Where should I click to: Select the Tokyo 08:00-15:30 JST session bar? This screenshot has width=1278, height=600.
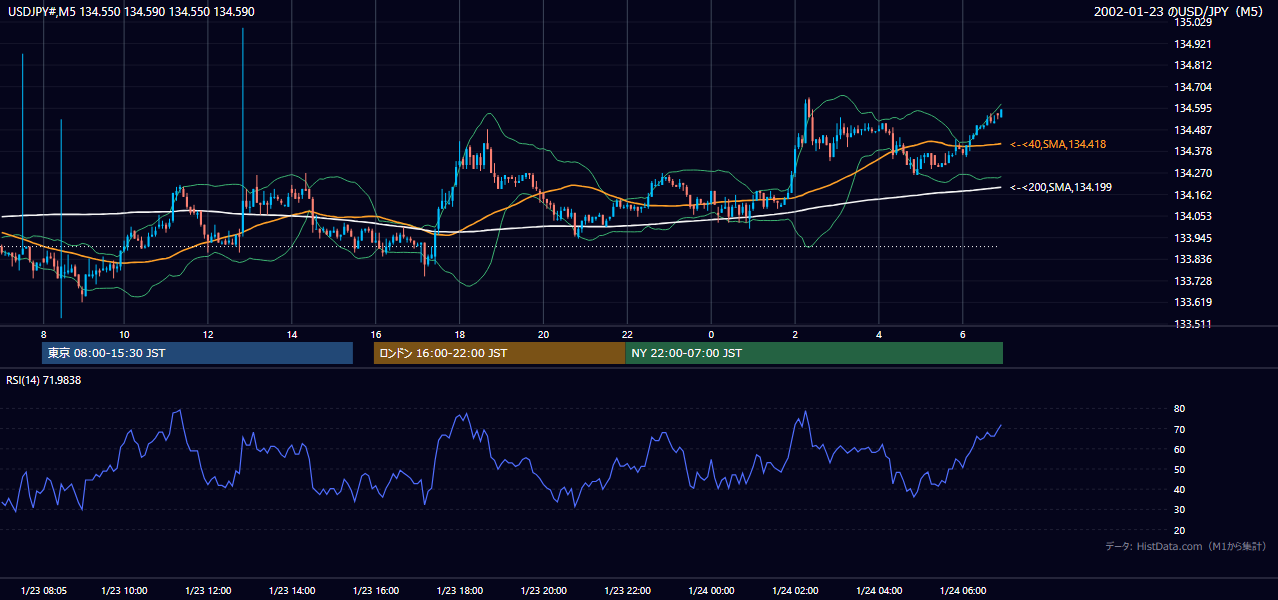pyautogui.click(x=197, y=353)
